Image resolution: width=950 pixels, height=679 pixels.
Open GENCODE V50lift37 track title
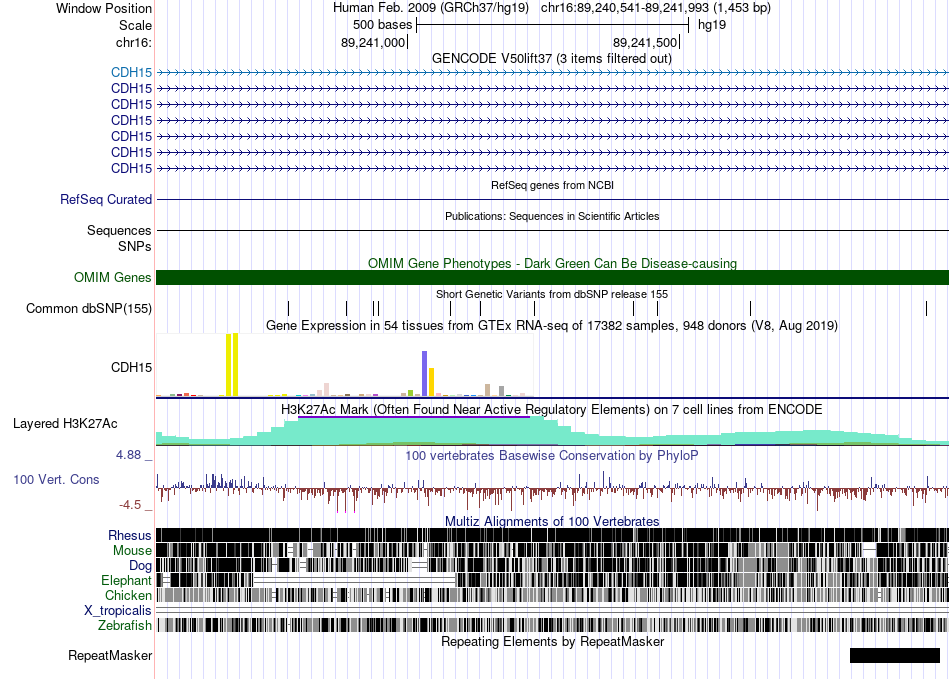[552, 59]
